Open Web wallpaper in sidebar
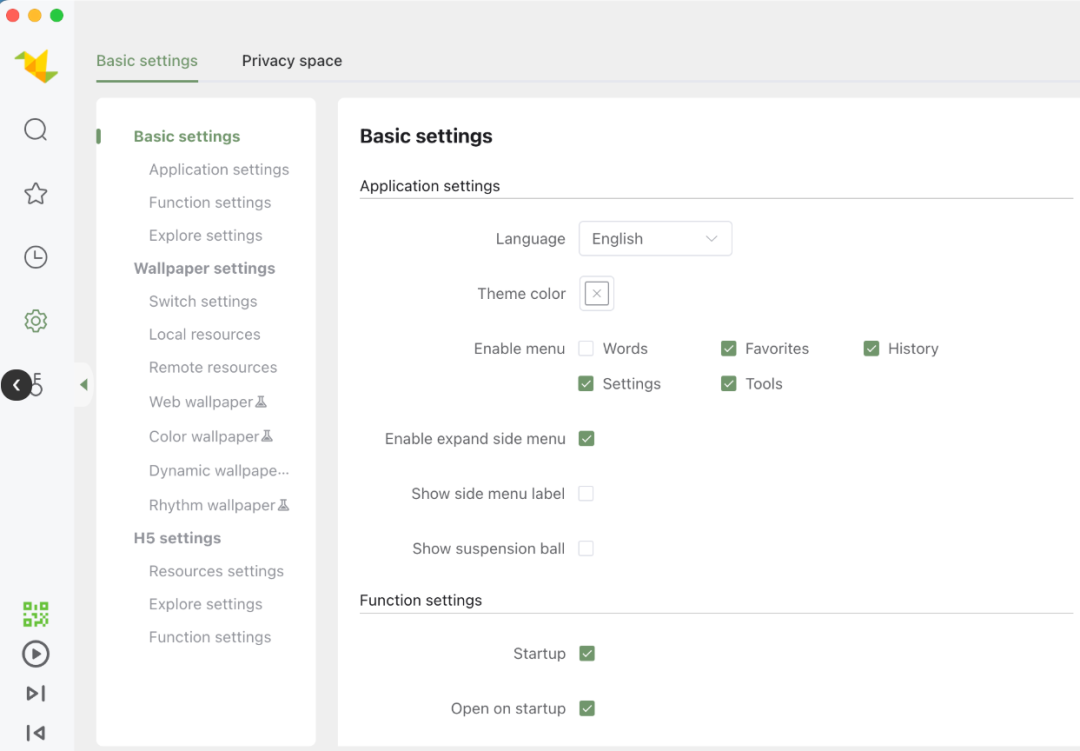Image resolution: width=1080 pixels, height=751 pixels. tap(201, 402)
